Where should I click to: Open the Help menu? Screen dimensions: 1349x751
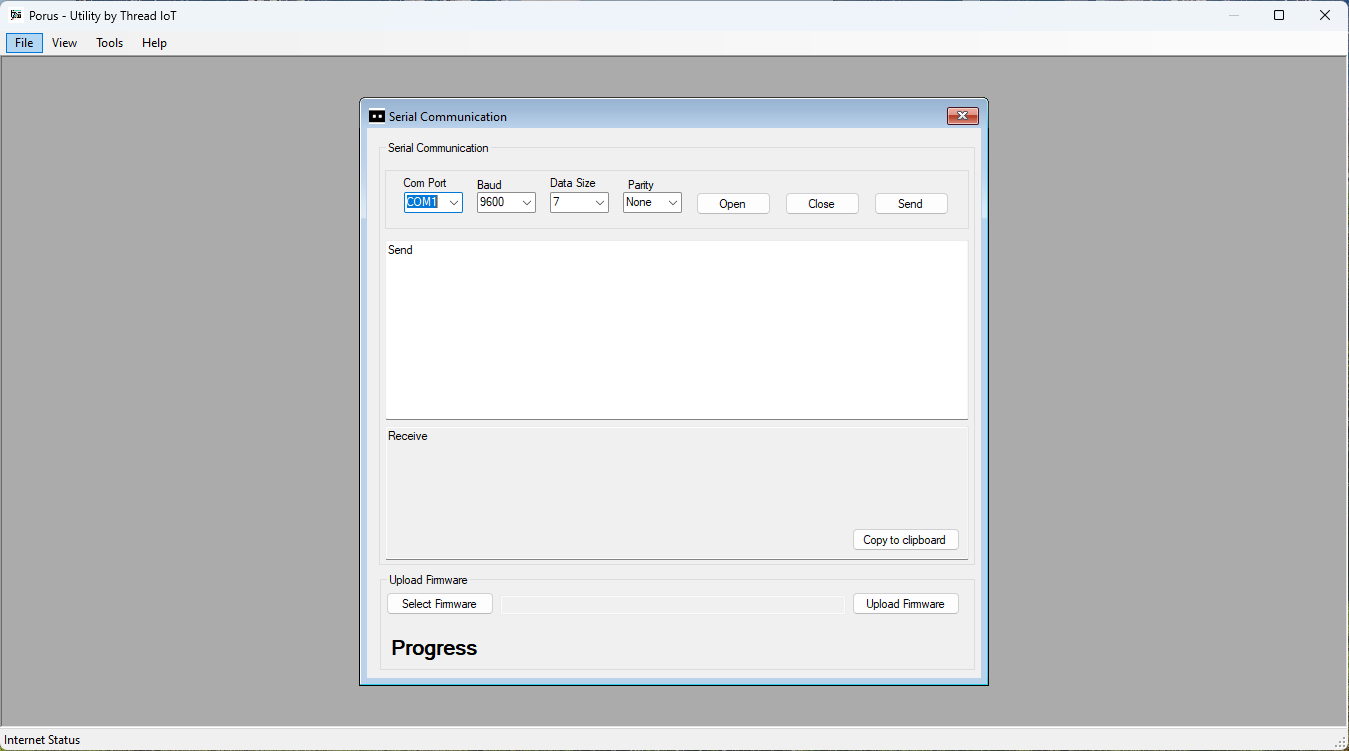pyautogui.click(x=154, y=43)
